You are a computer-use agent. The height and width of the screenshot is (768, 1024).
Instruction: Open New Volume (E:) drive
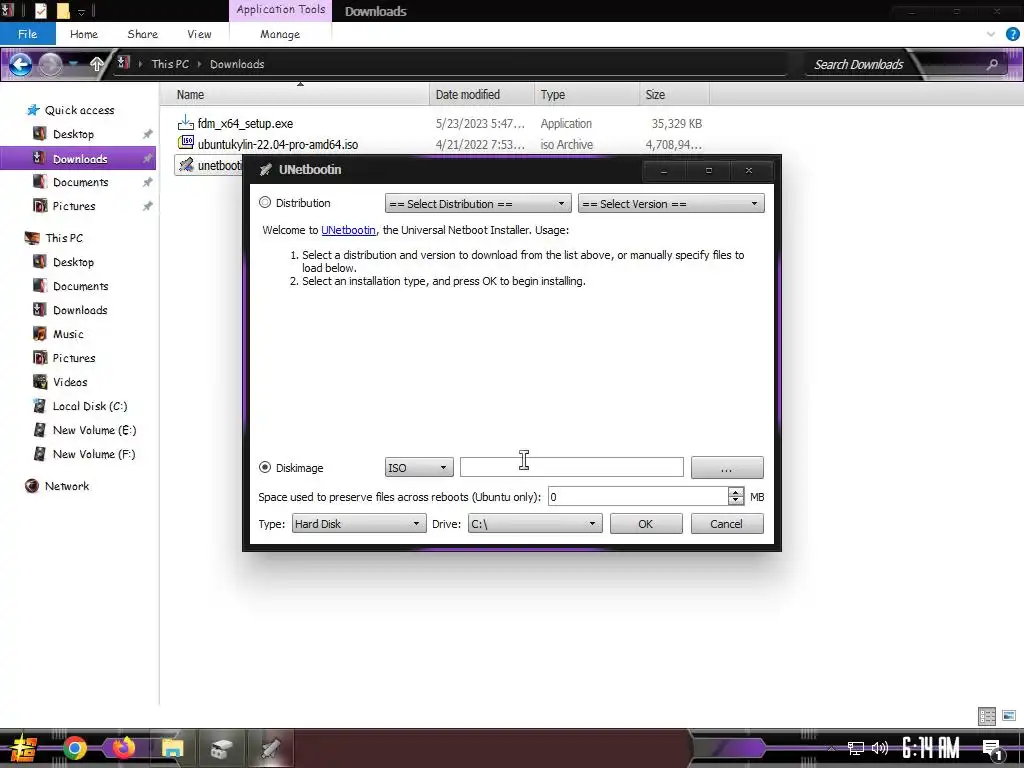95,430
